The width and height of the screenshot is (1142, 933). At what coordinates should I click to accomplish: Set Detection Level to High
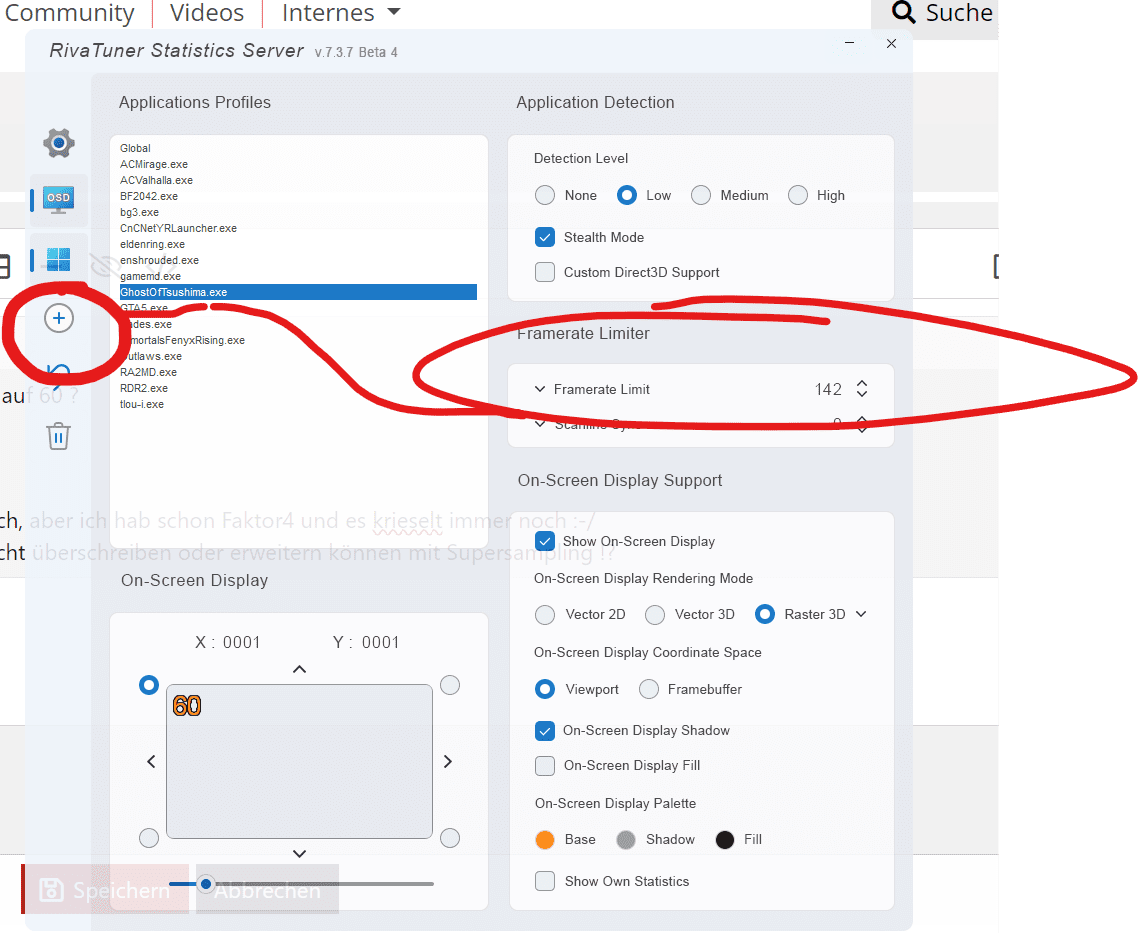coord(798,195)
